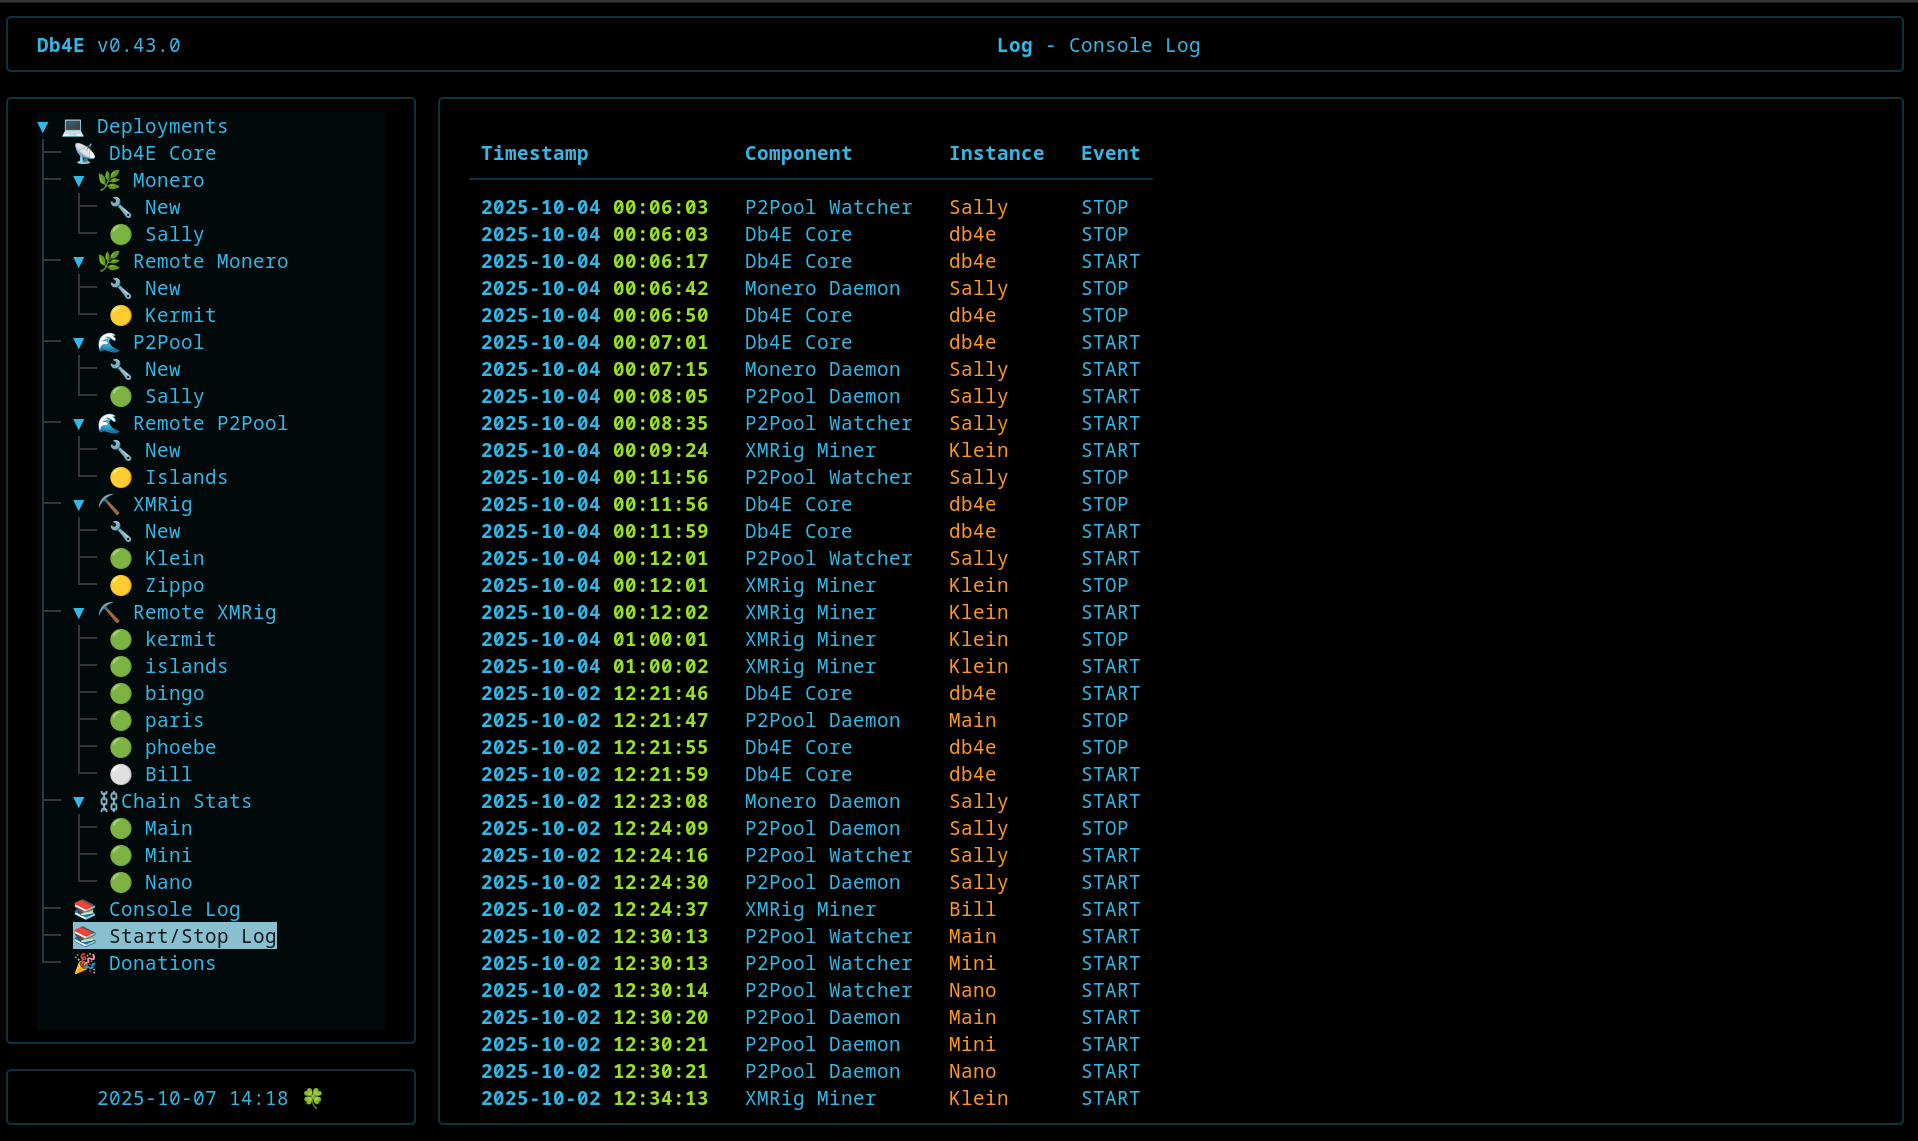This screenshot has height=1141, width=1918.
Task: Collapse the Deployments tree root
Action: coord(43,127)
